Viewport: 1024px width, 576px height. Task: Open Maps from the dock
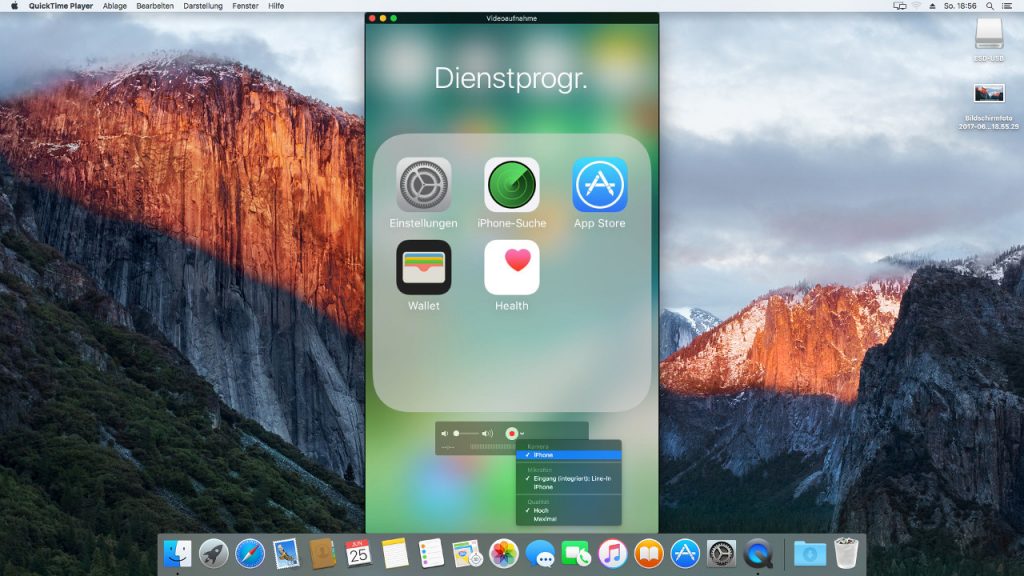(x=467, y=554)
